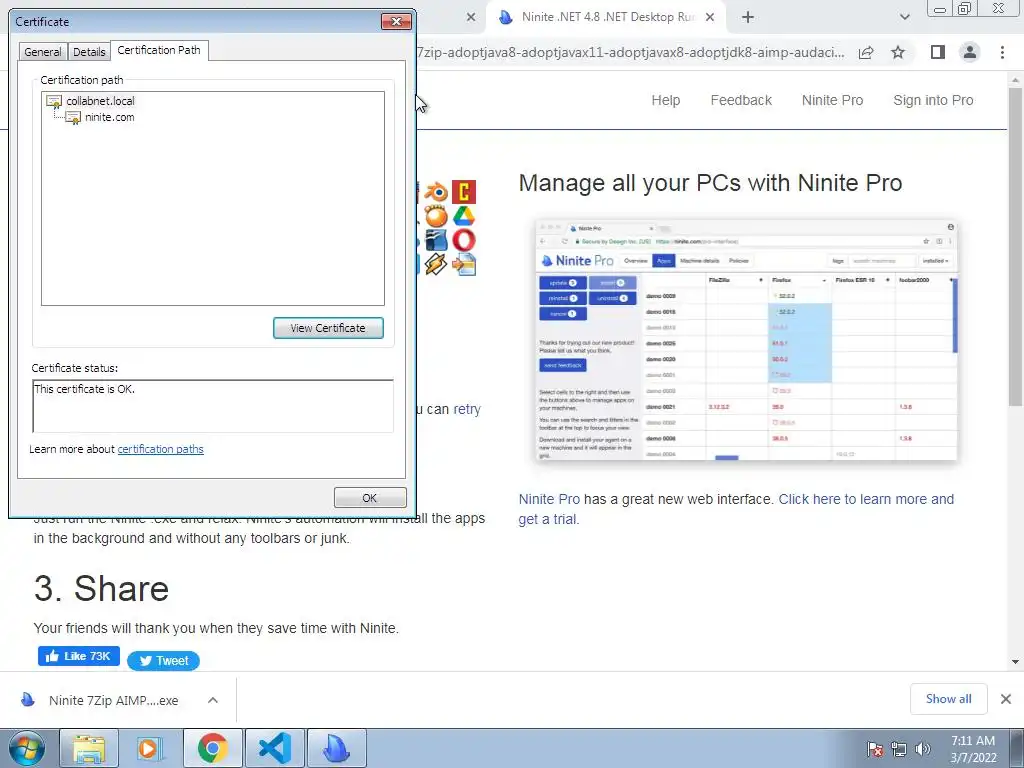Image resolution: width=1024 pixels, height=768 pixels.
Task: Click the page scrollbar down arrow
Action: [x=1016, y=662]
